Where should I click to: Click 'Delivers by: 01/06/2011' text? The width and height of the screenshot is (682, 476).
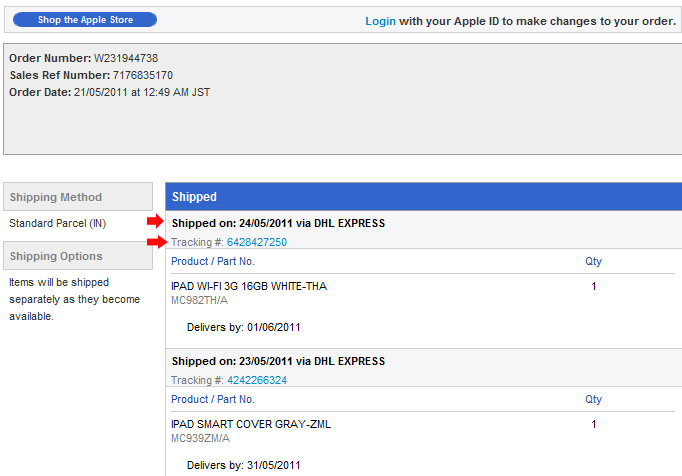pyautogui.click(x=244, y=327)
